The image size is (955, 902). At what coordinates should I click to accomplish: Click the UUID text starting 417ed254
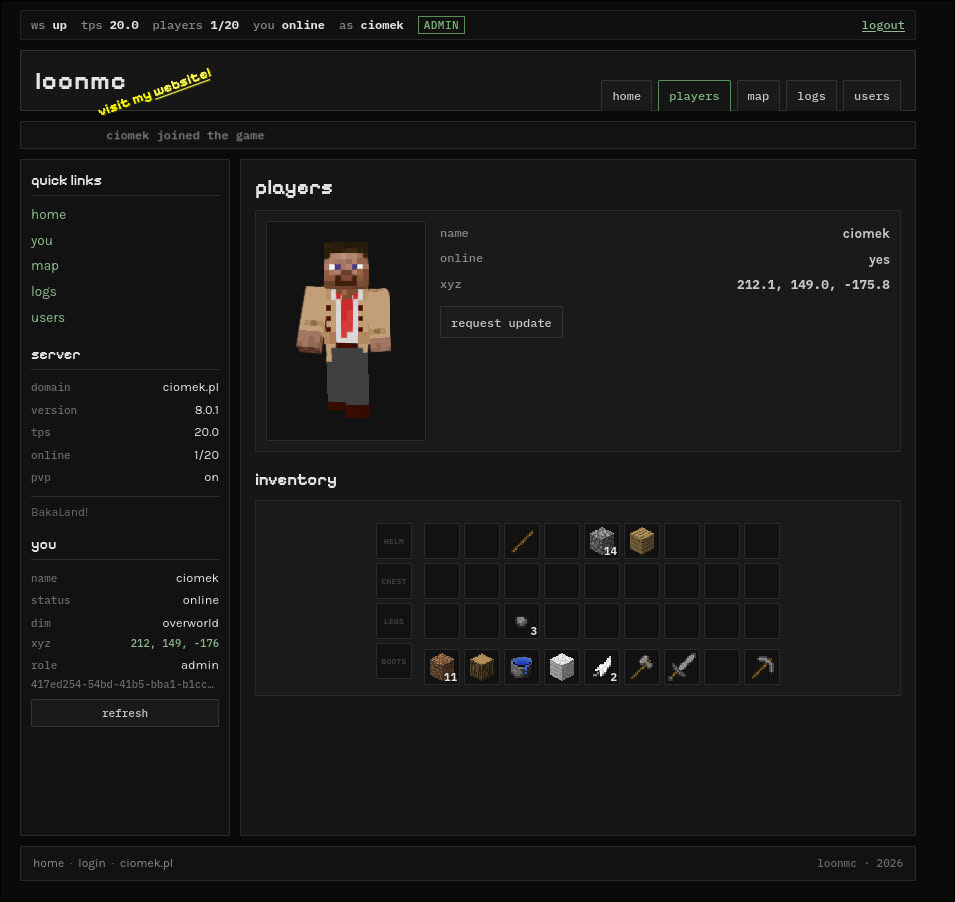[x=122, y=684]
